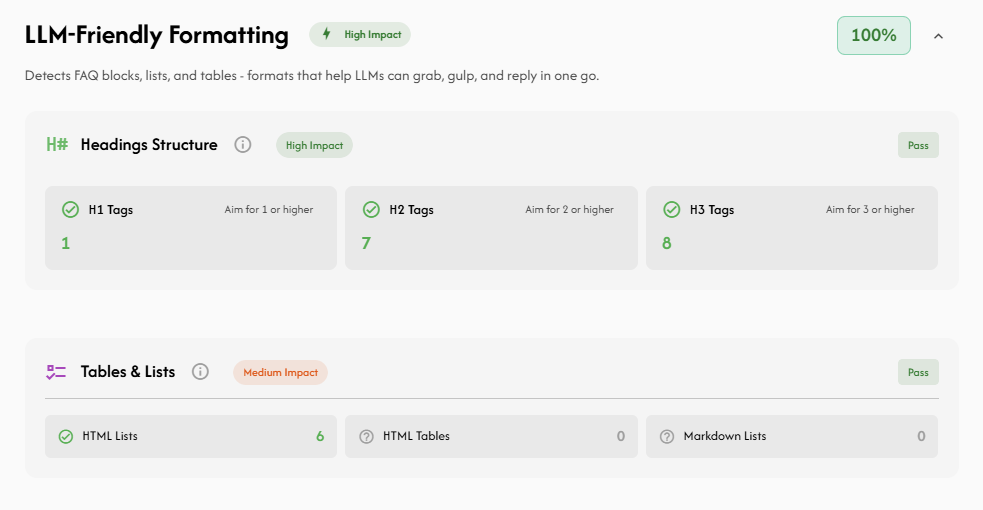The height and width of the screenshot is (510, 983).
Task: Click the Tables & Lists Pass badge
Action: point(917,372)
